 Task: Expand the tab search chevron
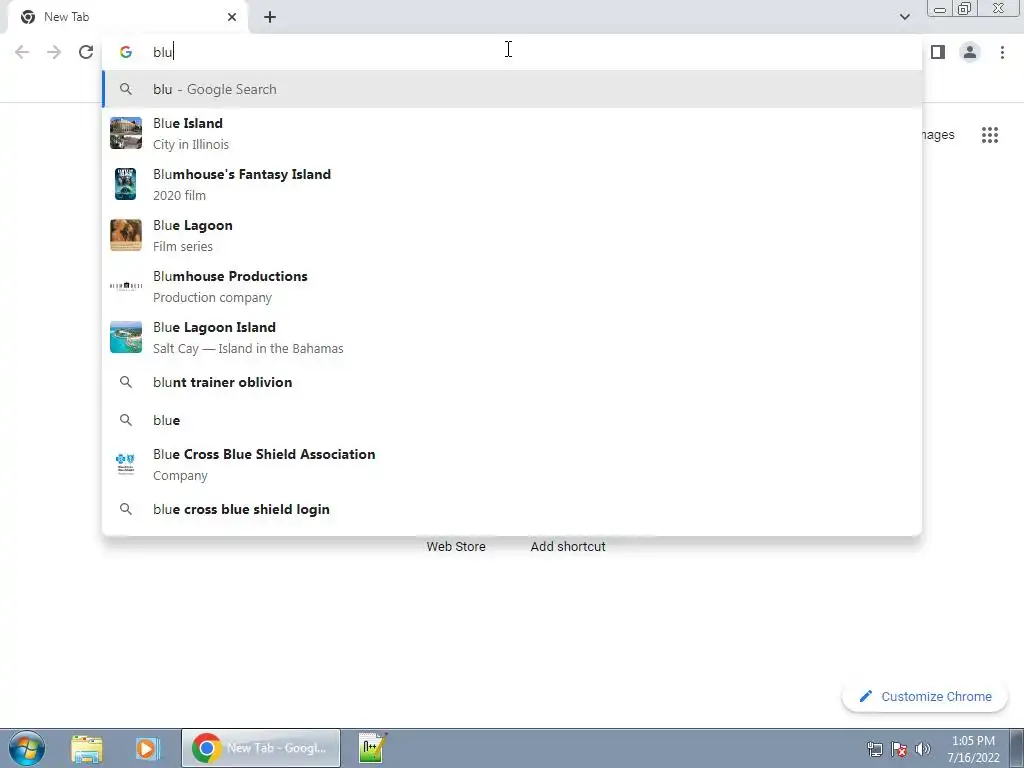pyautogui.click(x=904, y=17)
